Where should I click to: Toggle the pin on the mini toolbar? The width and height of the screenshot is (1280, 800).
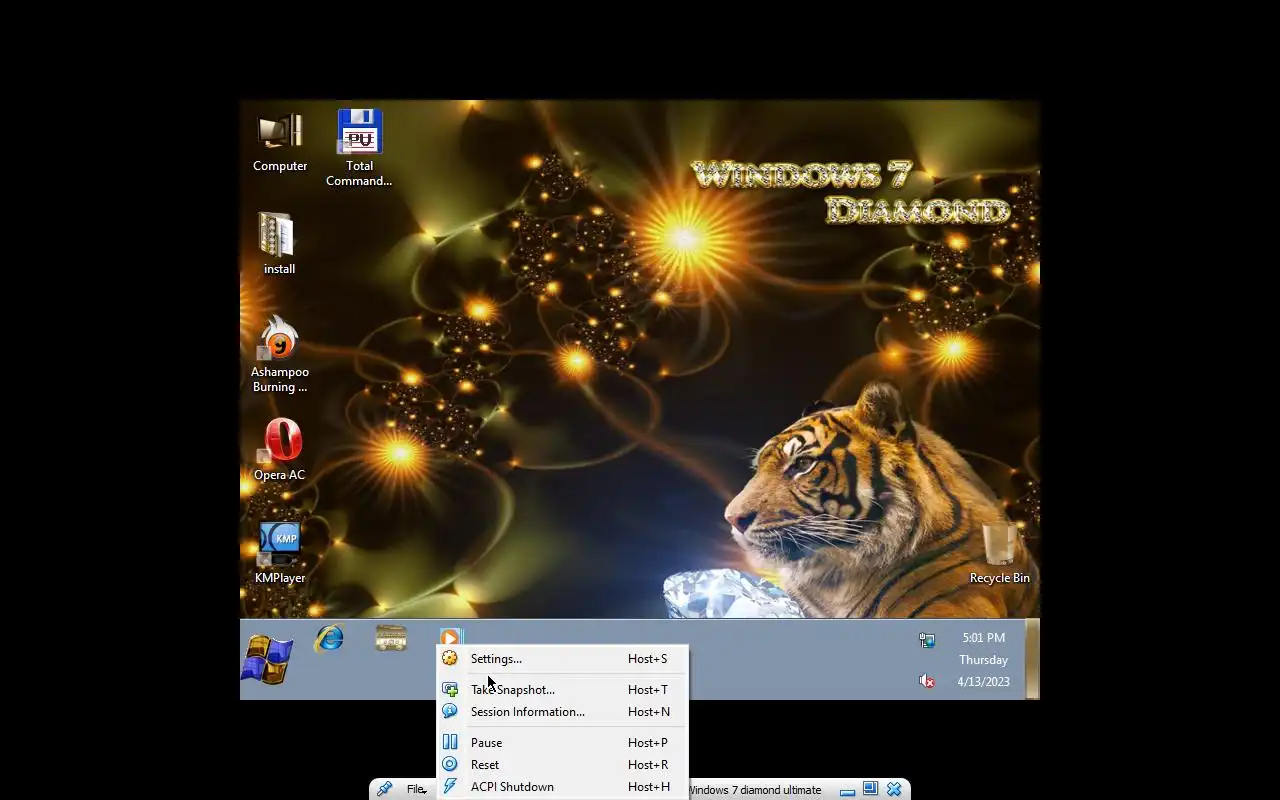tap(384, 789)
